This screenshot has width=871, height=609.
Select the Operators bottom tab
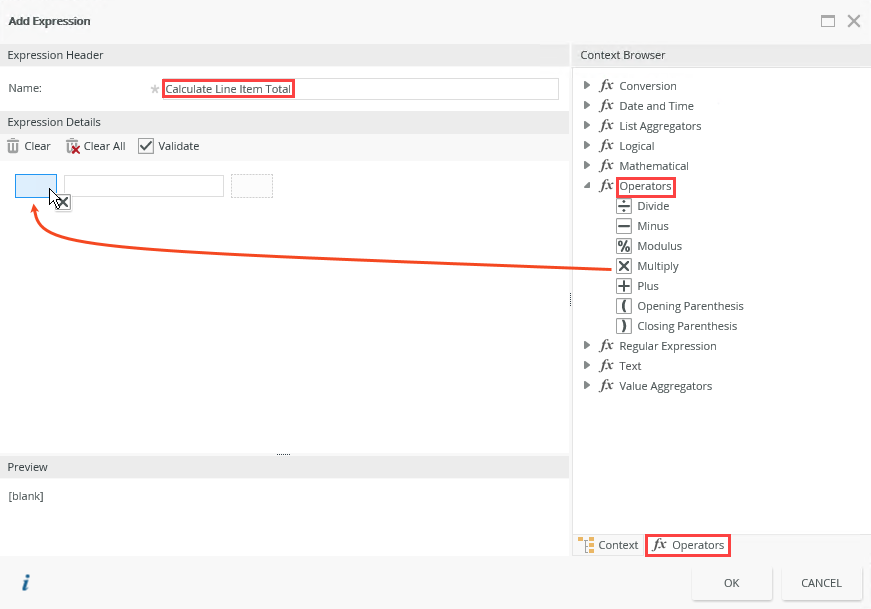(688, 545)
